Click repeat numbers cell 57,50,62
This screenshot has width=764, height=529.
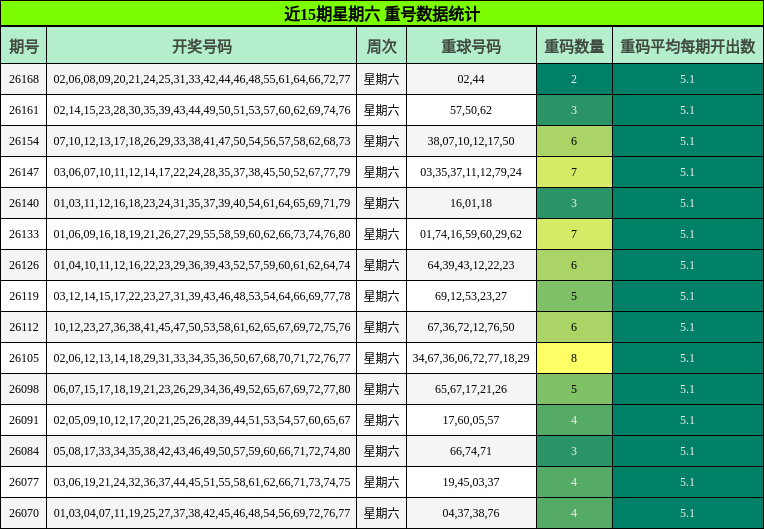(x=471, y=110)
